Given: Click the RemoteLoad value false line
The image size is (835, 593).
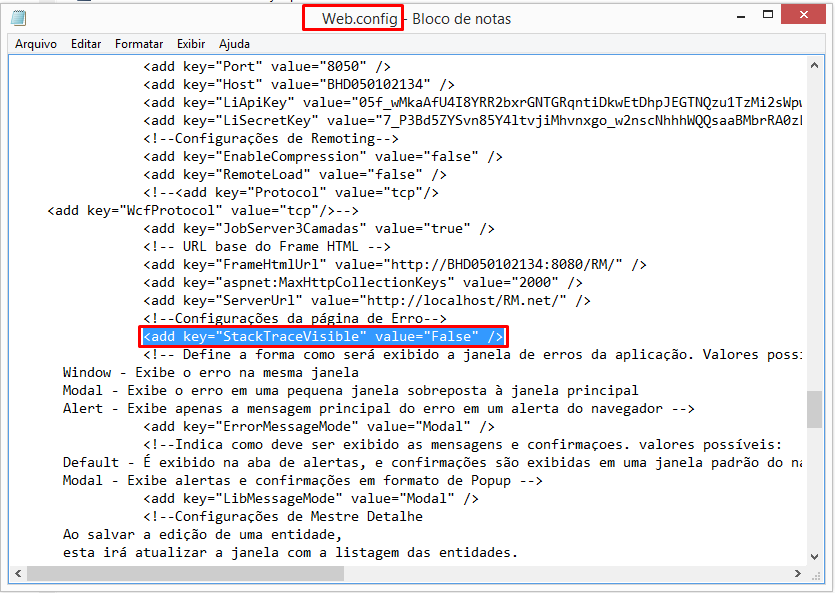Looking at the screenshot, I should point(295,175).
